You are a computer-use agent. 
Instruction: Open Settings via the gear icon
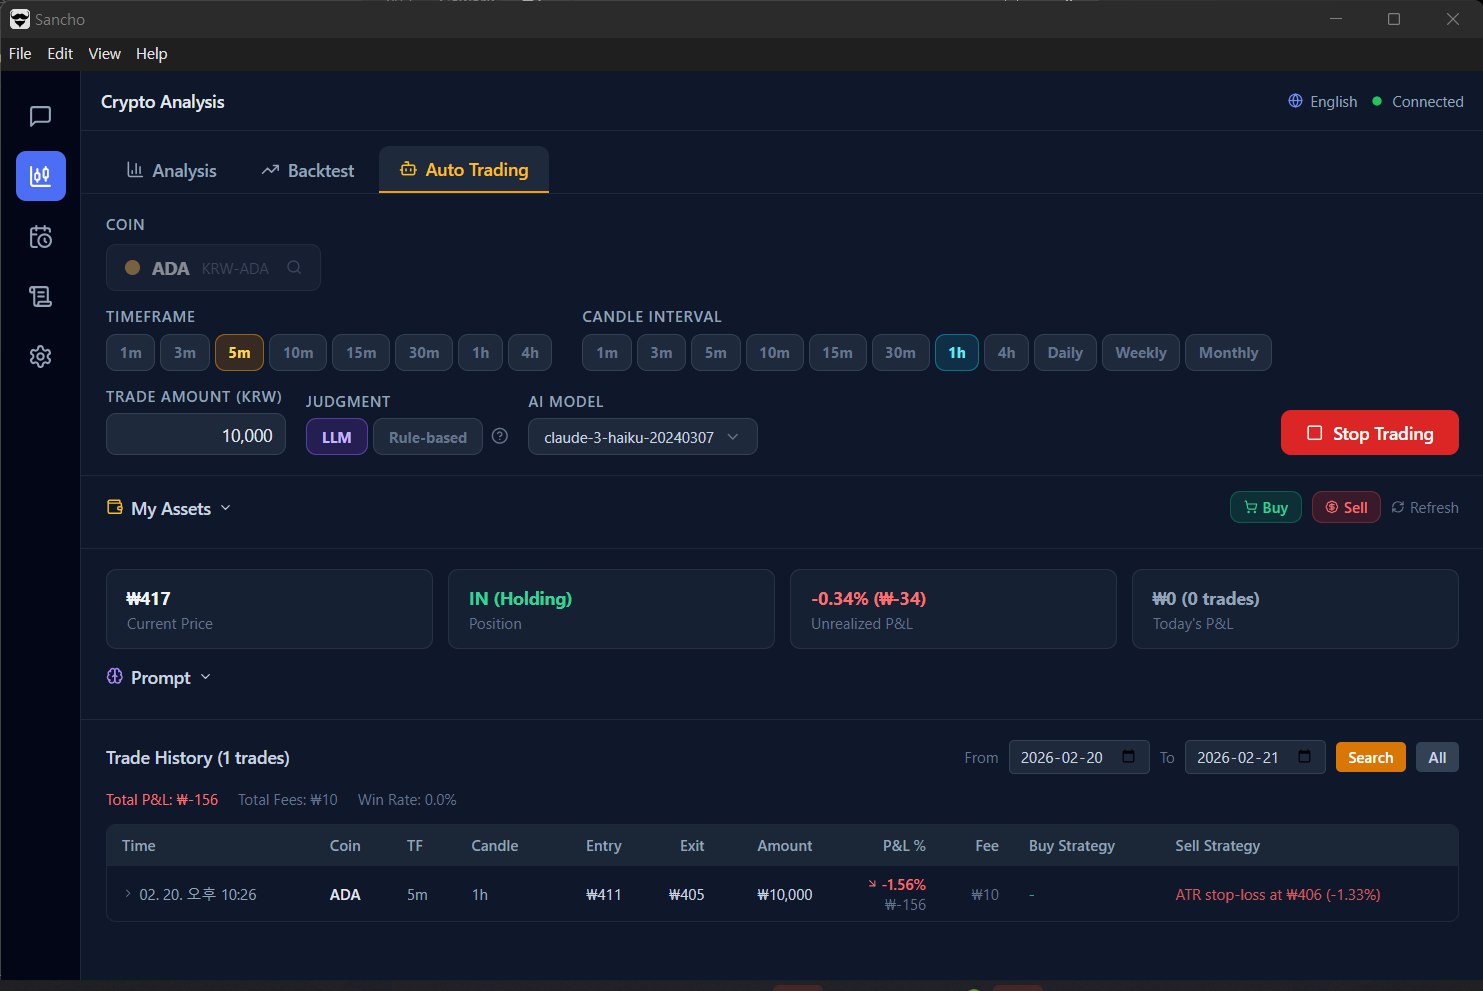tap(40, 356)
